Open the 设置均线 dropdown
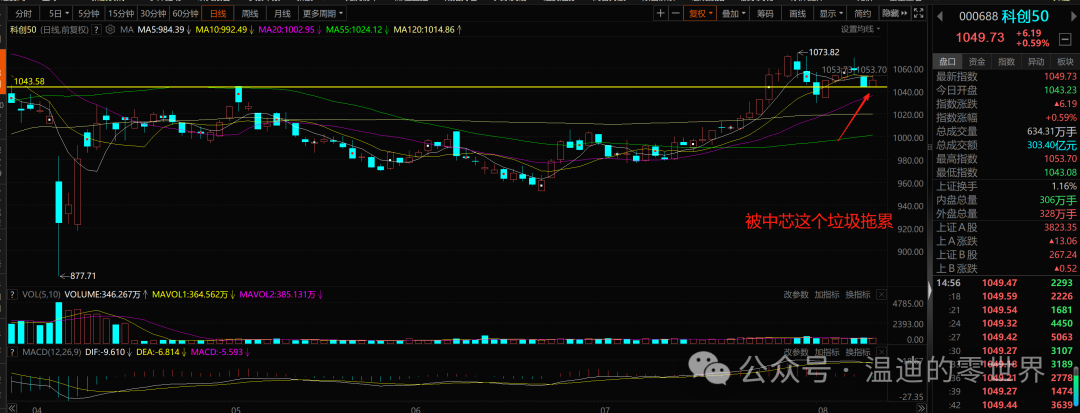The height and width of the screenshot is (413, 1080). coord(860,29)
